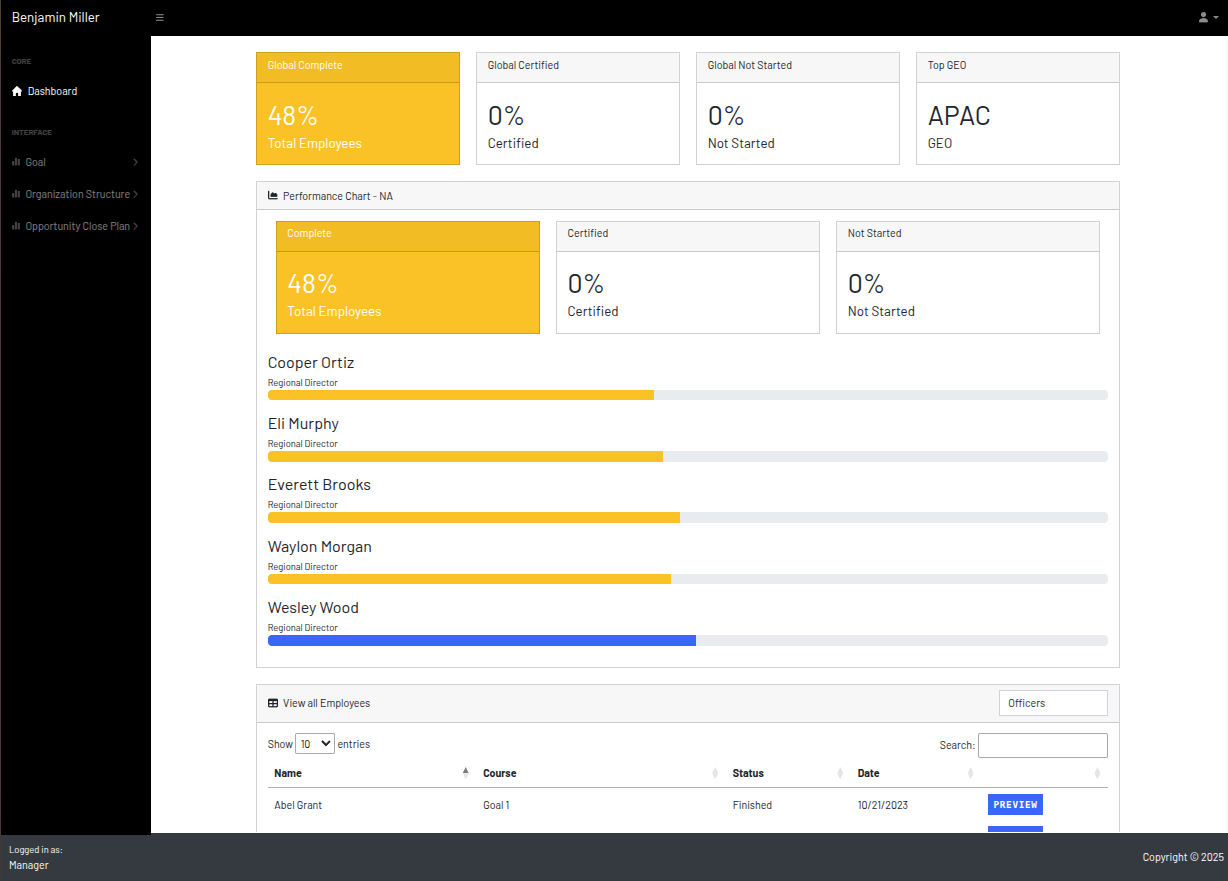Screen dimensions: 1228x881
Task: Click the Global Complete 48% card
Action: pyautogui.click(x=358, y=108)
